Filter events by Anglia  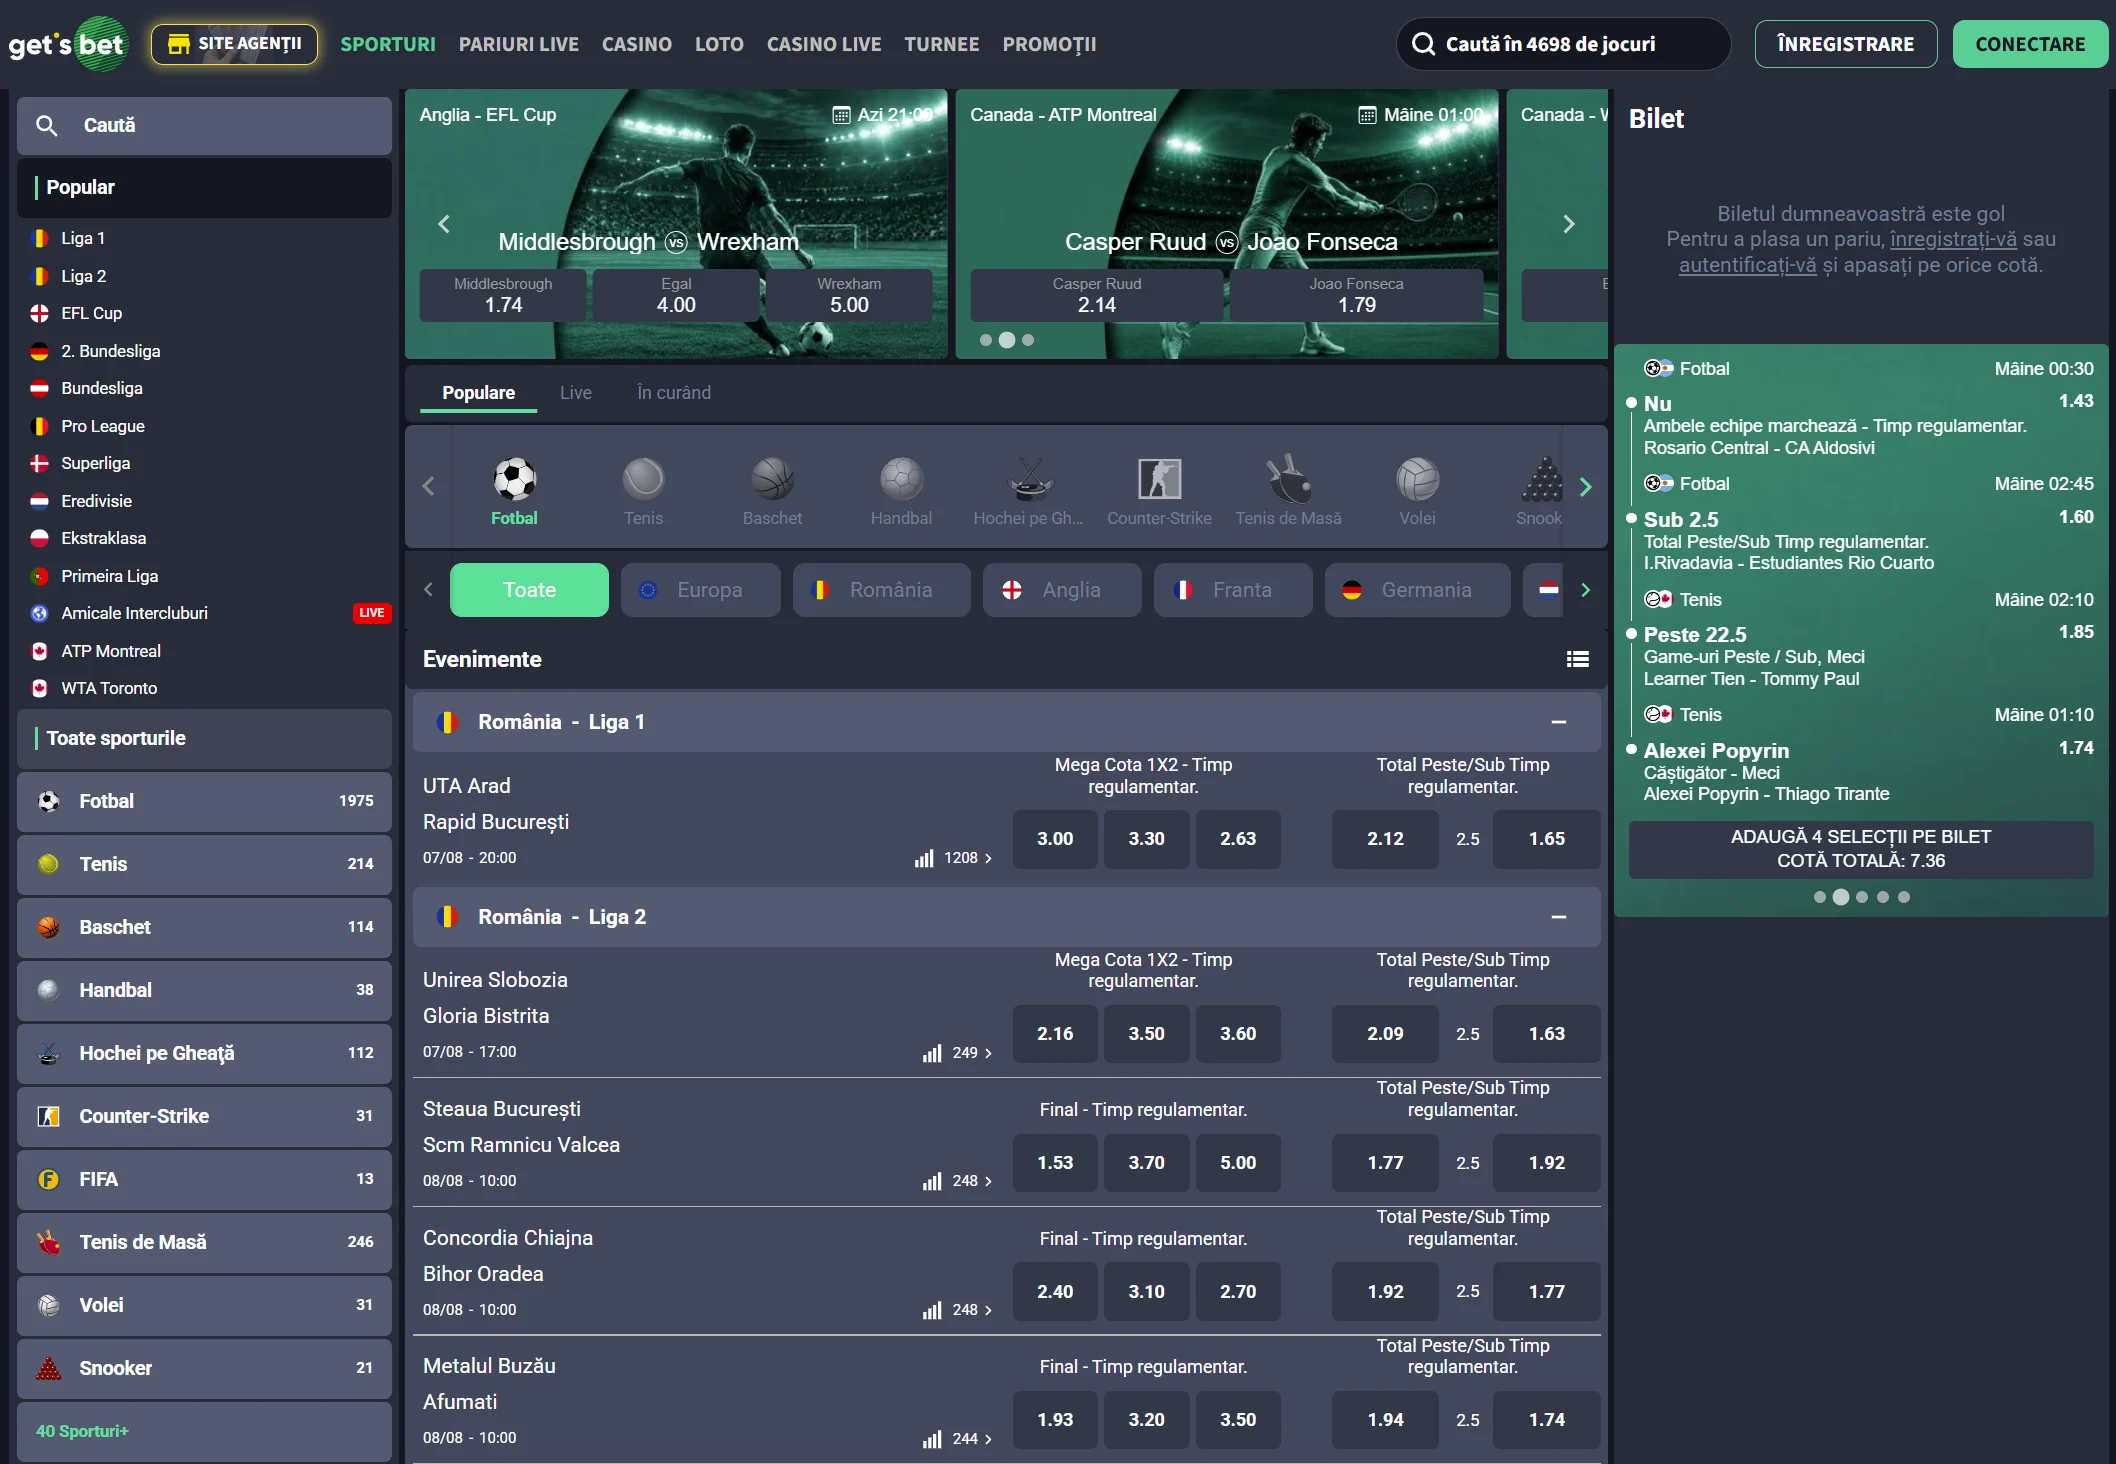pos(1062,590)
